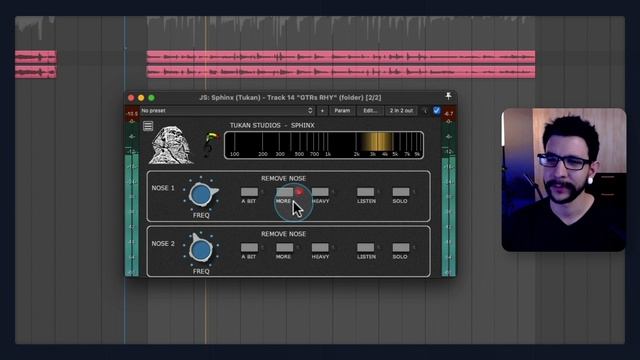Toggle MORE for Nose 2
This screenshot has height=360, width=640.
tap(284, 247)
